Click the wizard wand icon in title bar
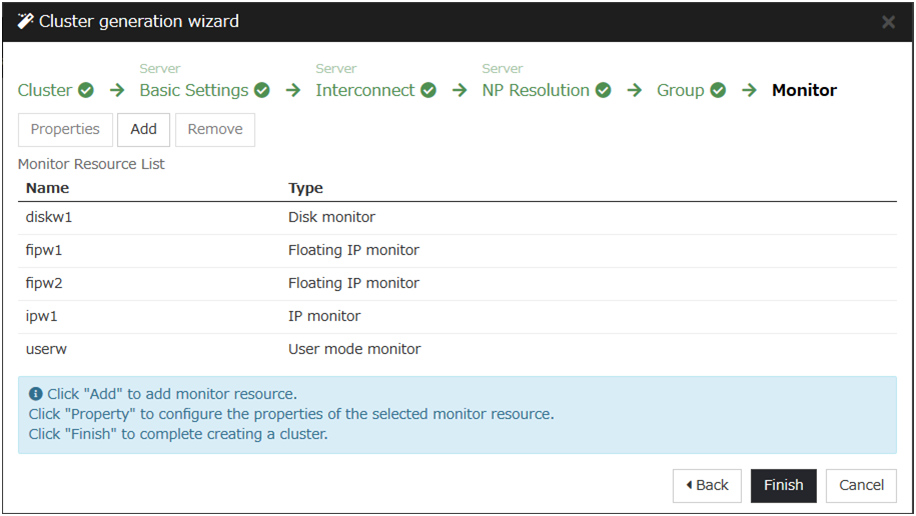This screenshot has height=516, width=916. tap(25, 21)
